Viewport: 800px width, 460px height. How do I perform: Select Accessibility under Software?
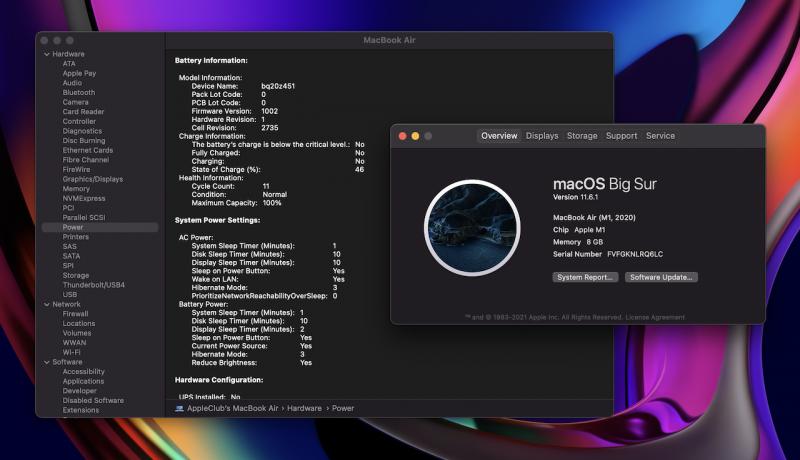click(x=83, y=372)
